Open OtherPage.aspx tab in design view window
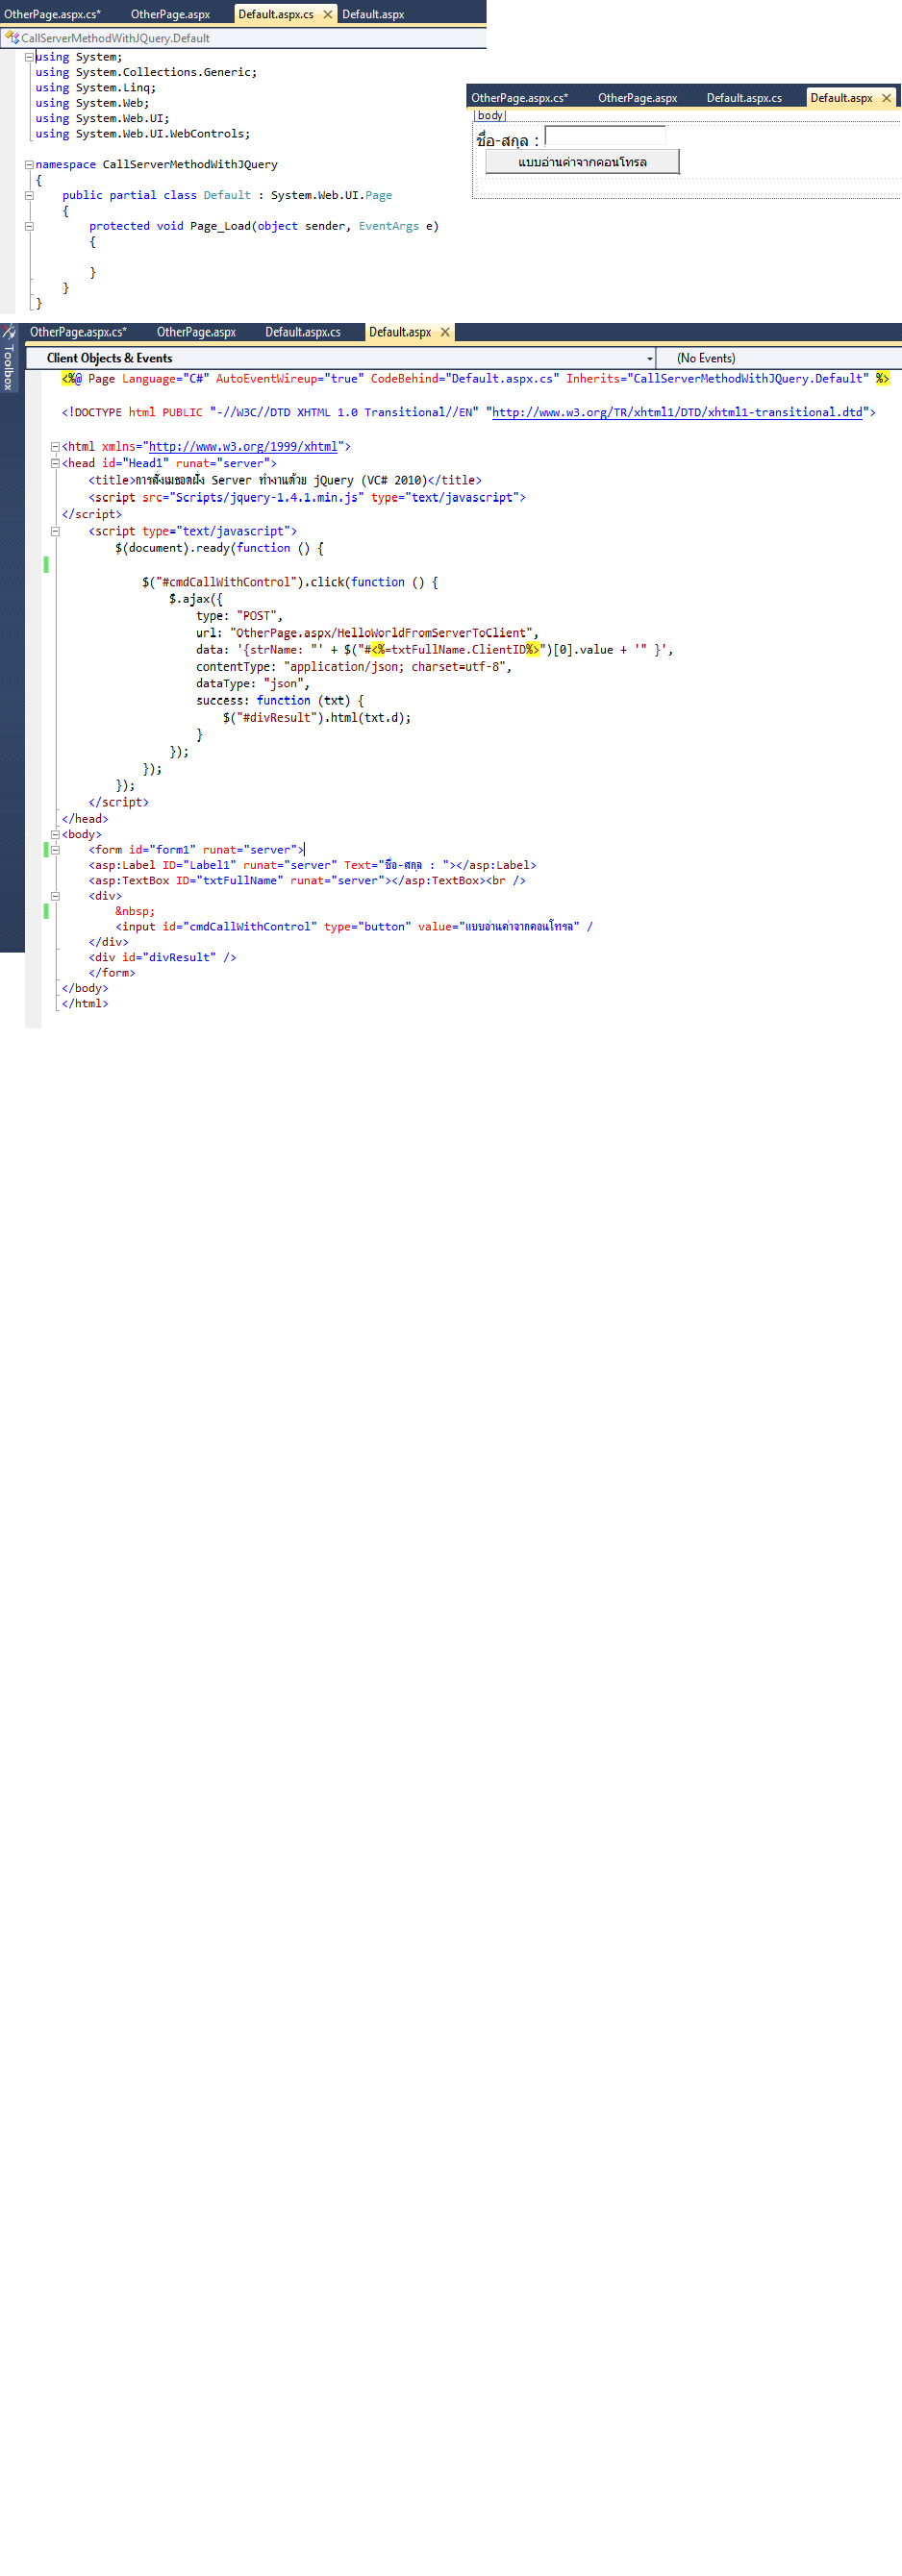Viewport: 902px width, 2576px height. coord(637,98)
